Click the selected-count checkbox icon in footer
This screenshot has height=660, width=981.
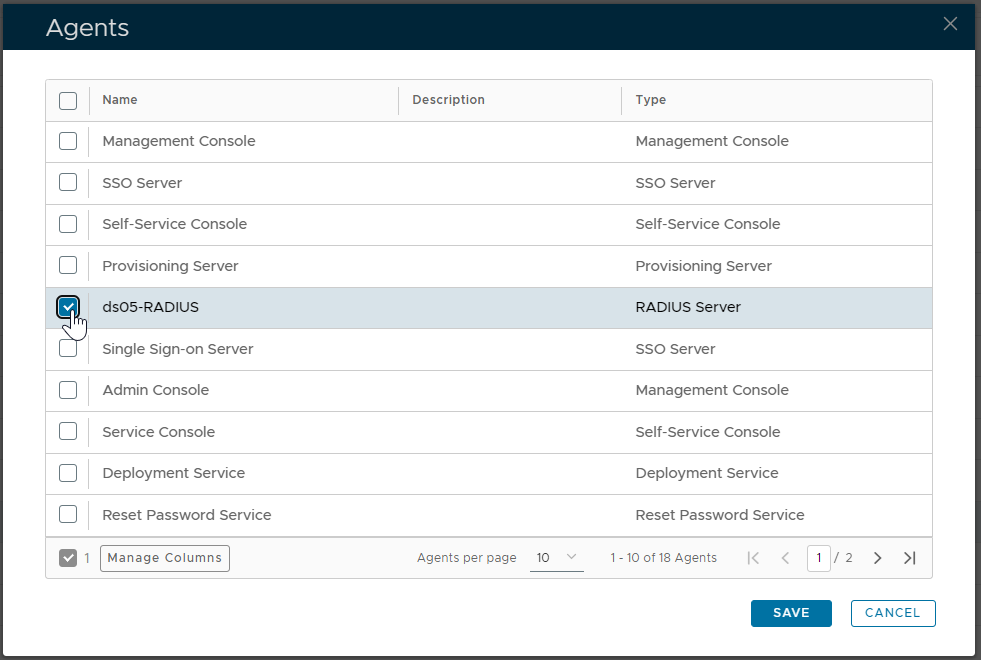[x=68, y=558]
